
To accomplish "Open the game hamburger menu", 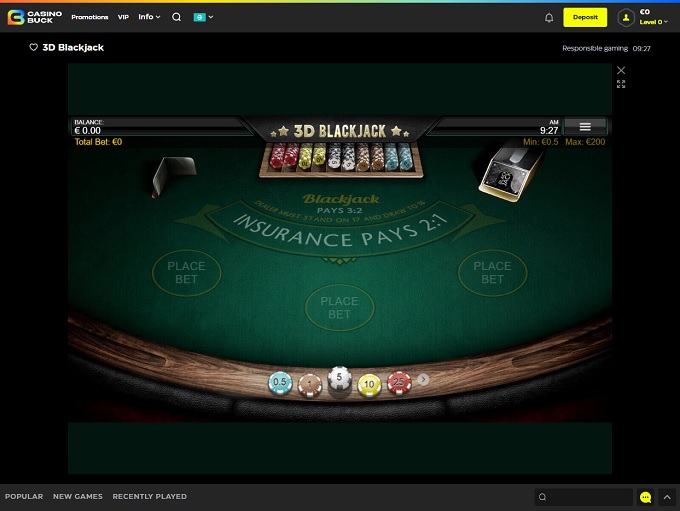I will click(x=585, y=127).
